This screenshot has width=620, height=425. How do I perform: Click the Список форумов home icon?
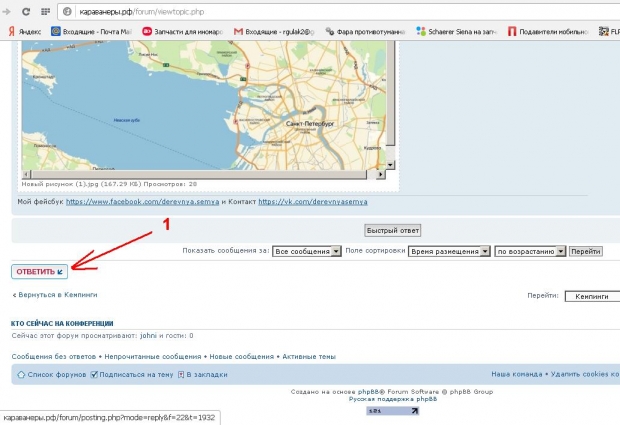pyautogui.click(x=21, y=375)
